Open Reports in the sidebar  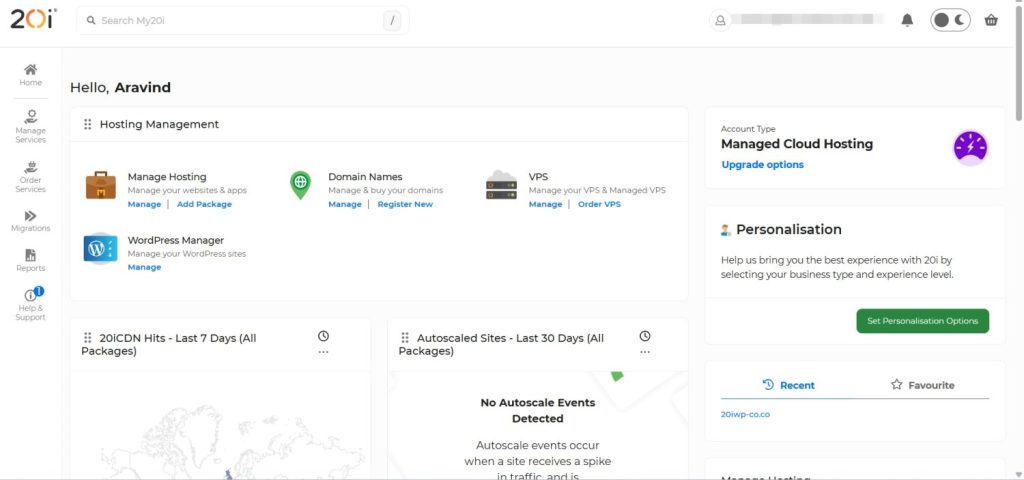[31, 261]
